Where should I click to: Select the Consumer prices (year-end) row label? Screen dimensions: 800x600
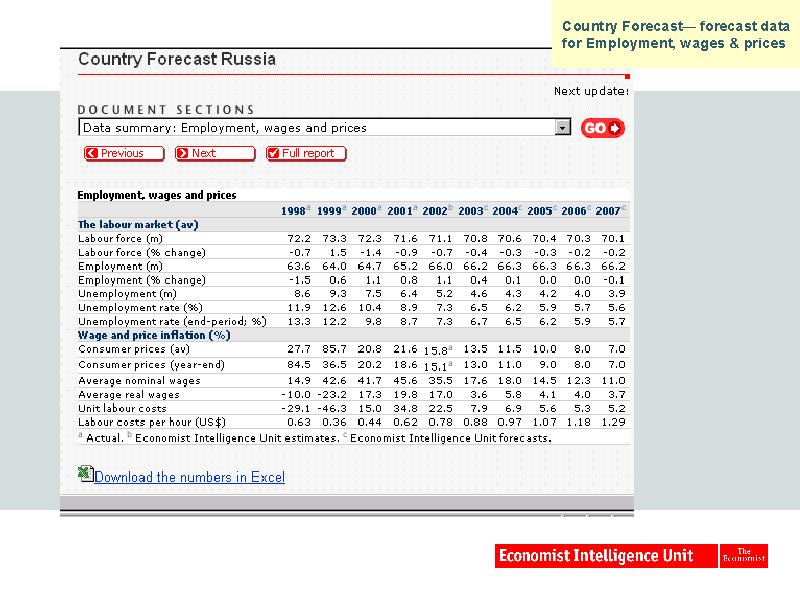pyautogui.click(x=152, y=365)
